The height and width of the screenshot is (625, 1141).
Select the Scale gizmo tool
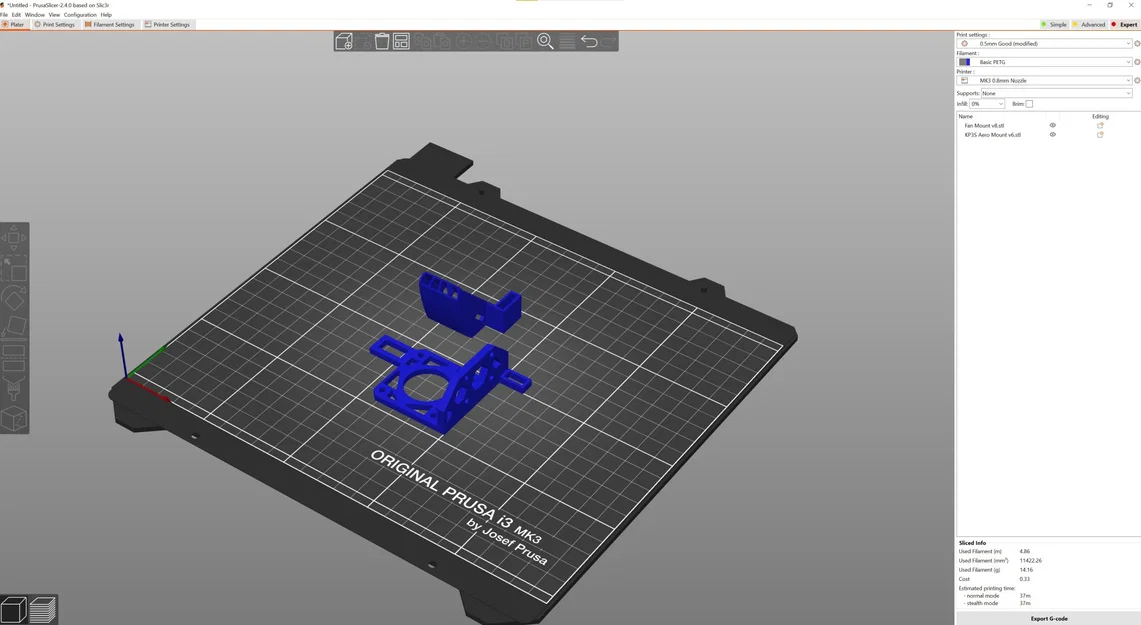[14, 268]
